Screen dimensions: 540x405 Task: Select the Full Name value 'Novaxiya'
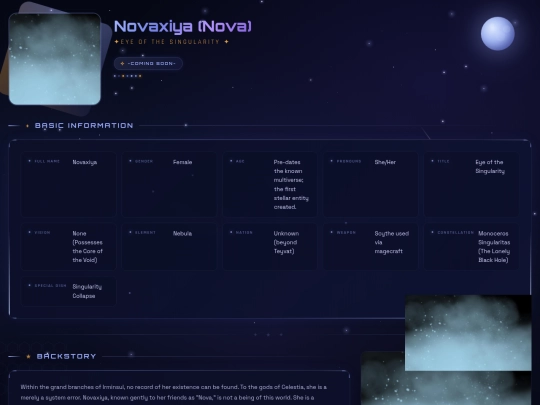(x=85, y=162)
